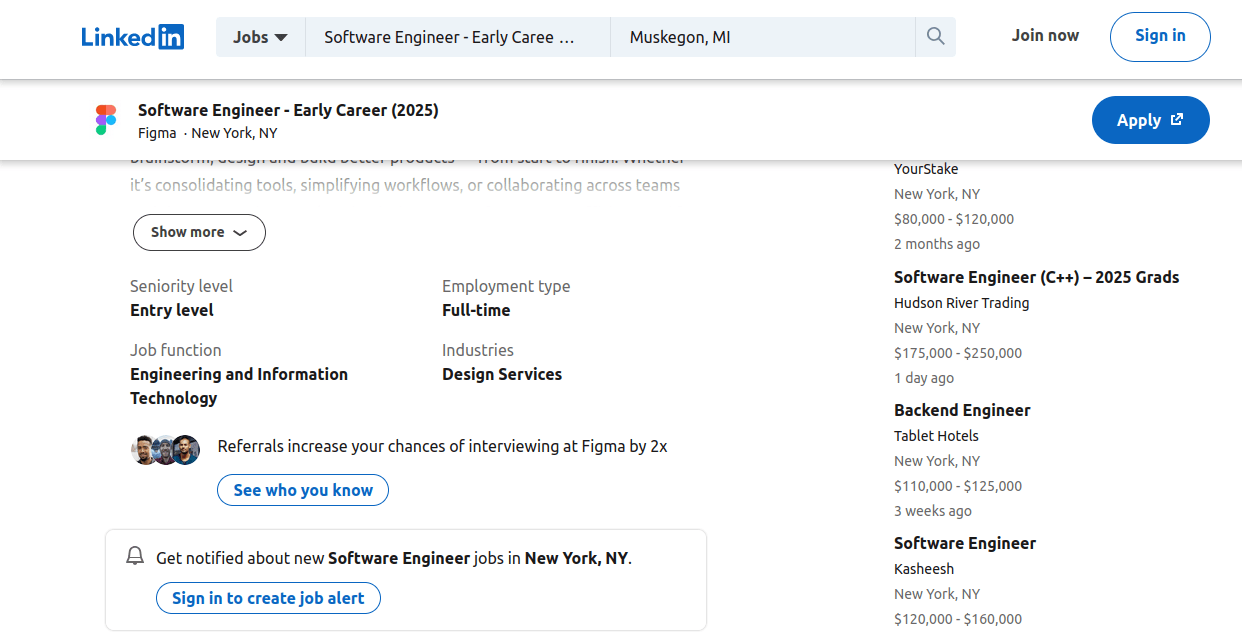
Task: Click the magnifying glass search icon
Action: [x=935, y=37]
